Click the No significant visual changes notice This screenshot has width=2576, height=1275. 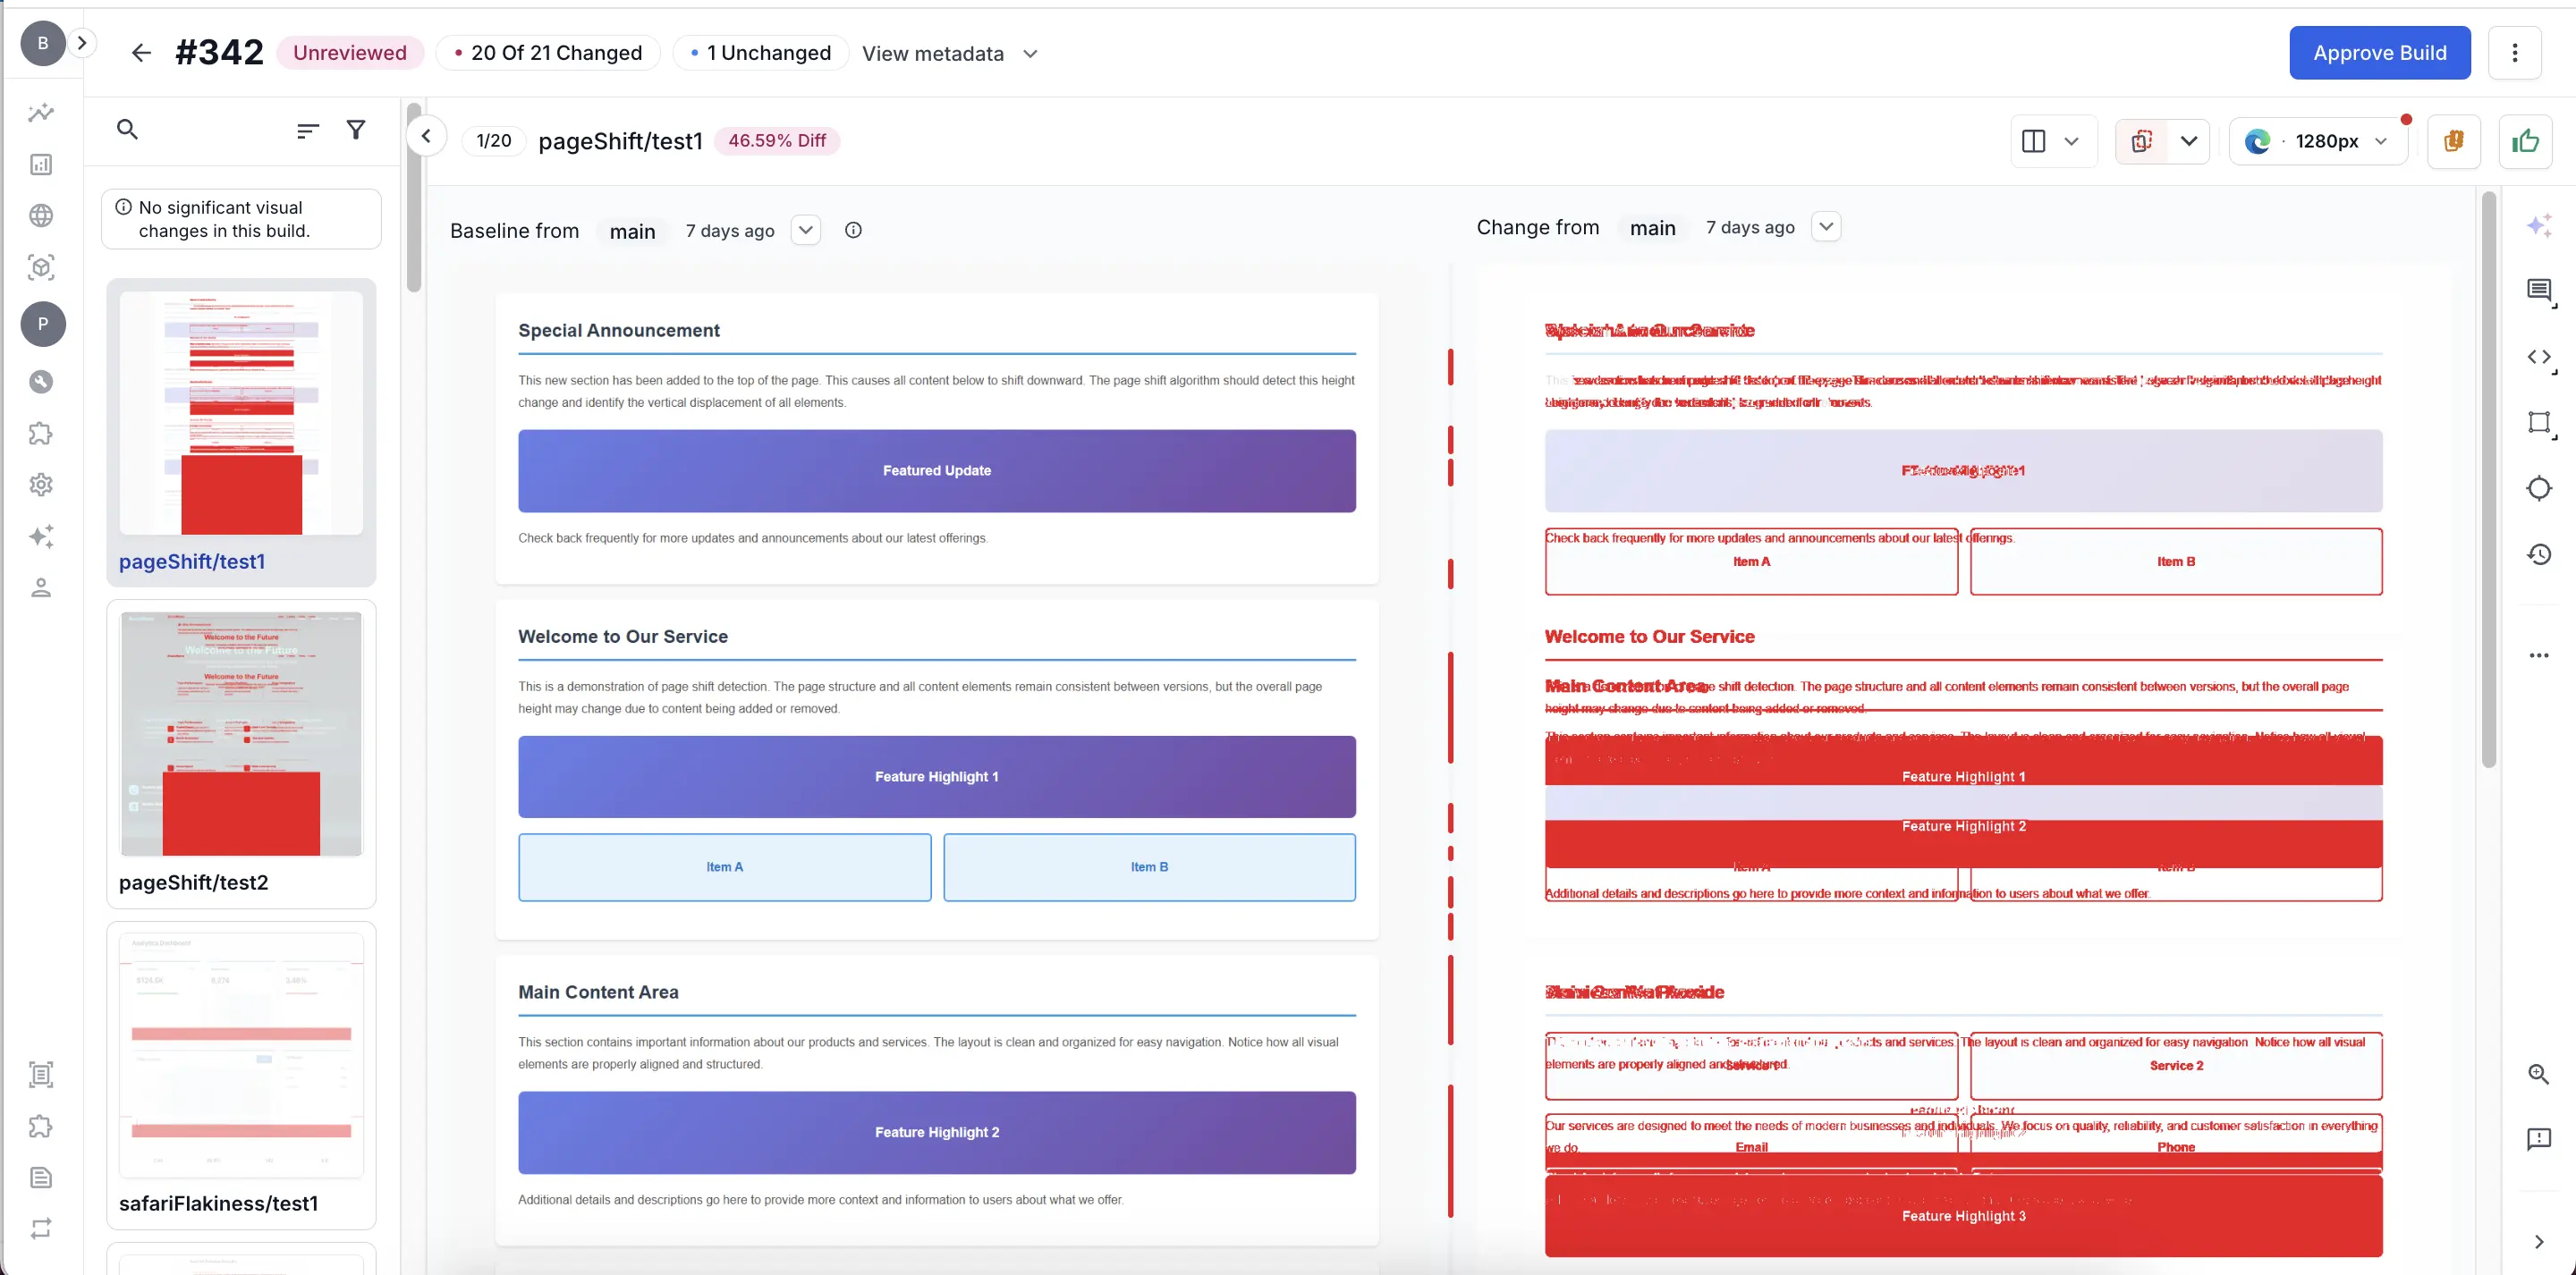point(241,219)
